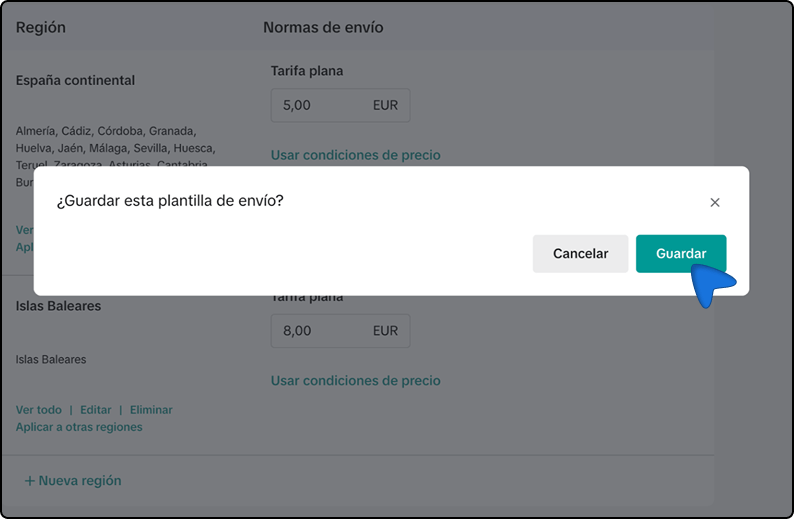Viewport: 794px width, 519px height.
Task: Open Ver todo for Islas Baleares
Action: click(38, 410)
